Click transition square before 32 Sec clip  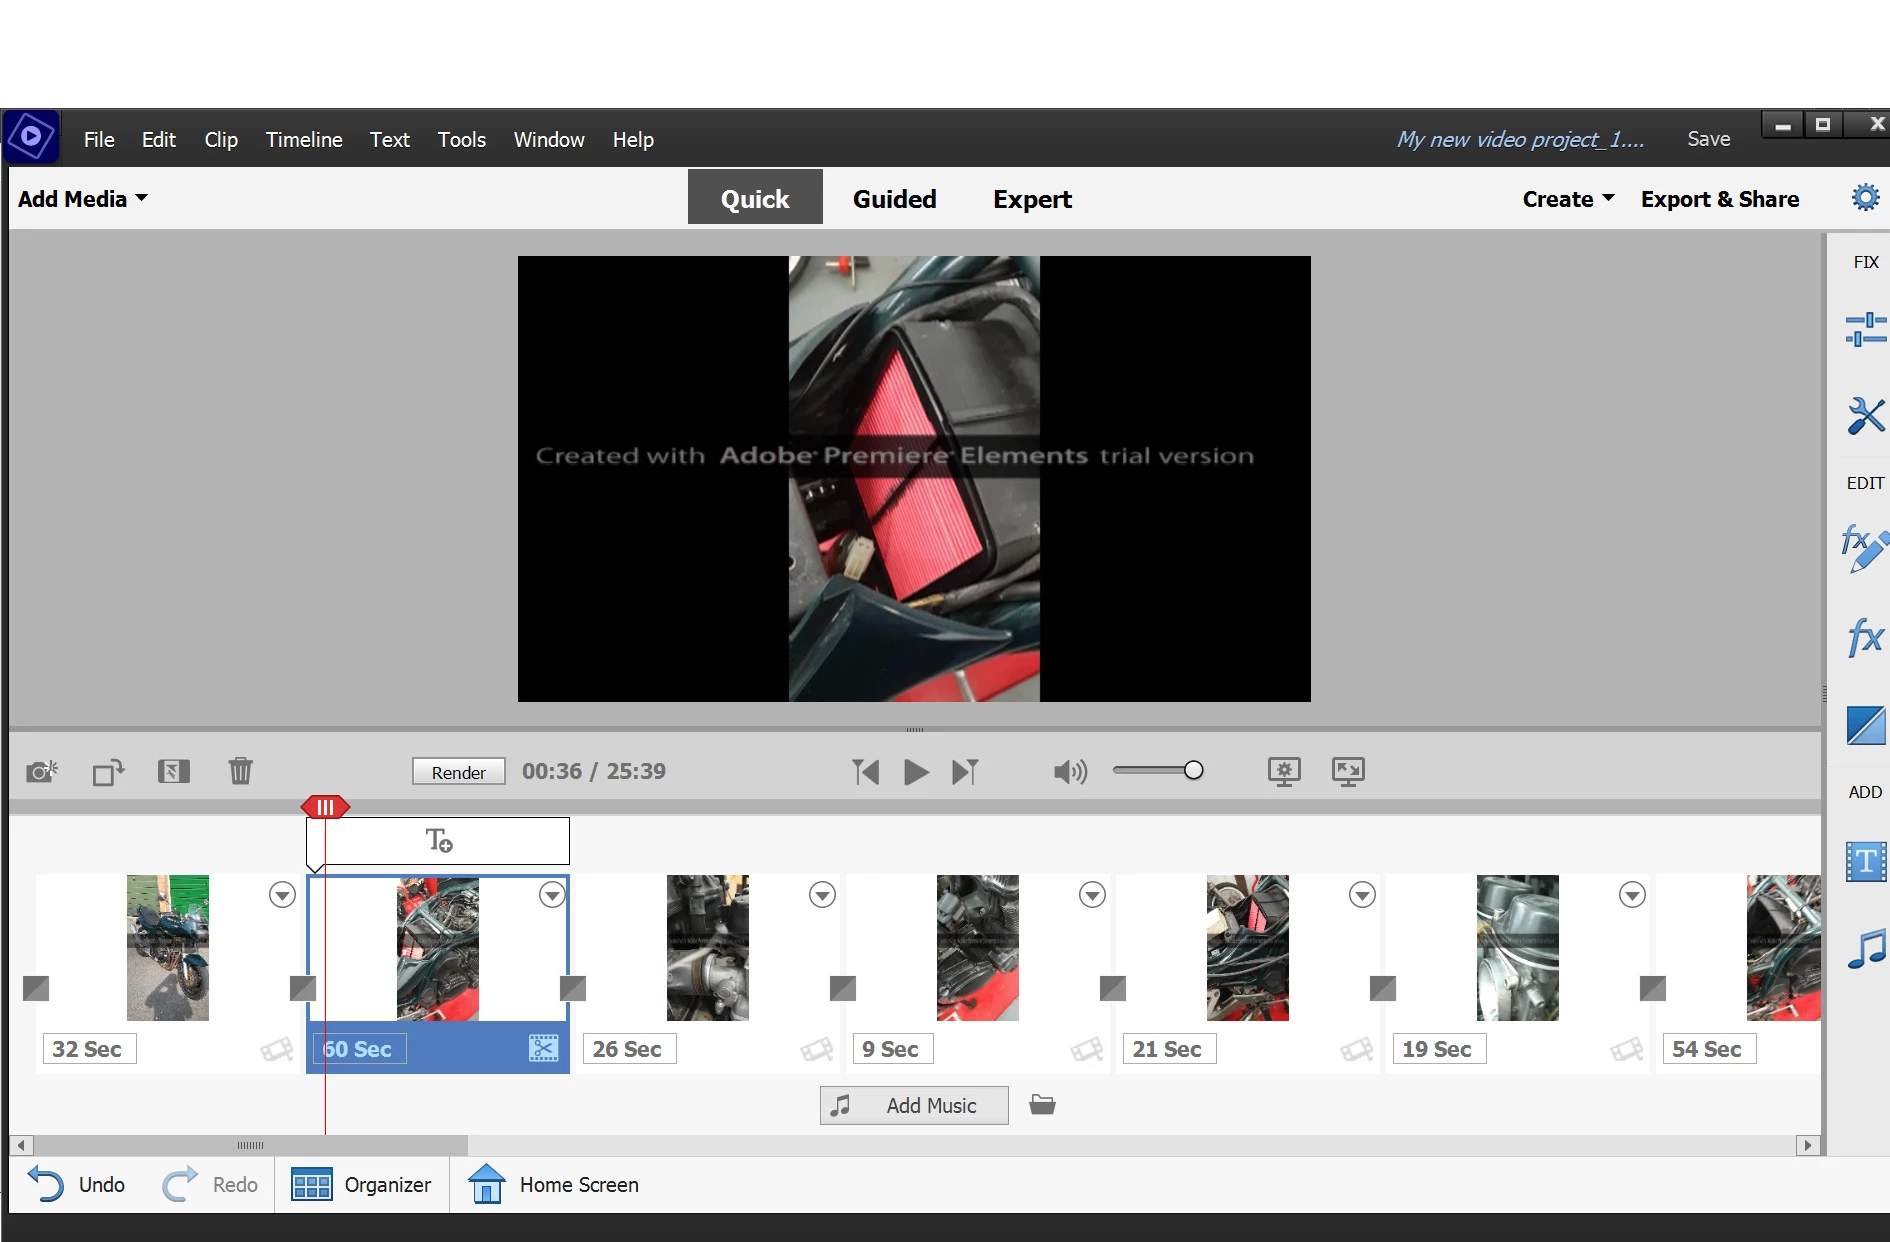point(36,988)
